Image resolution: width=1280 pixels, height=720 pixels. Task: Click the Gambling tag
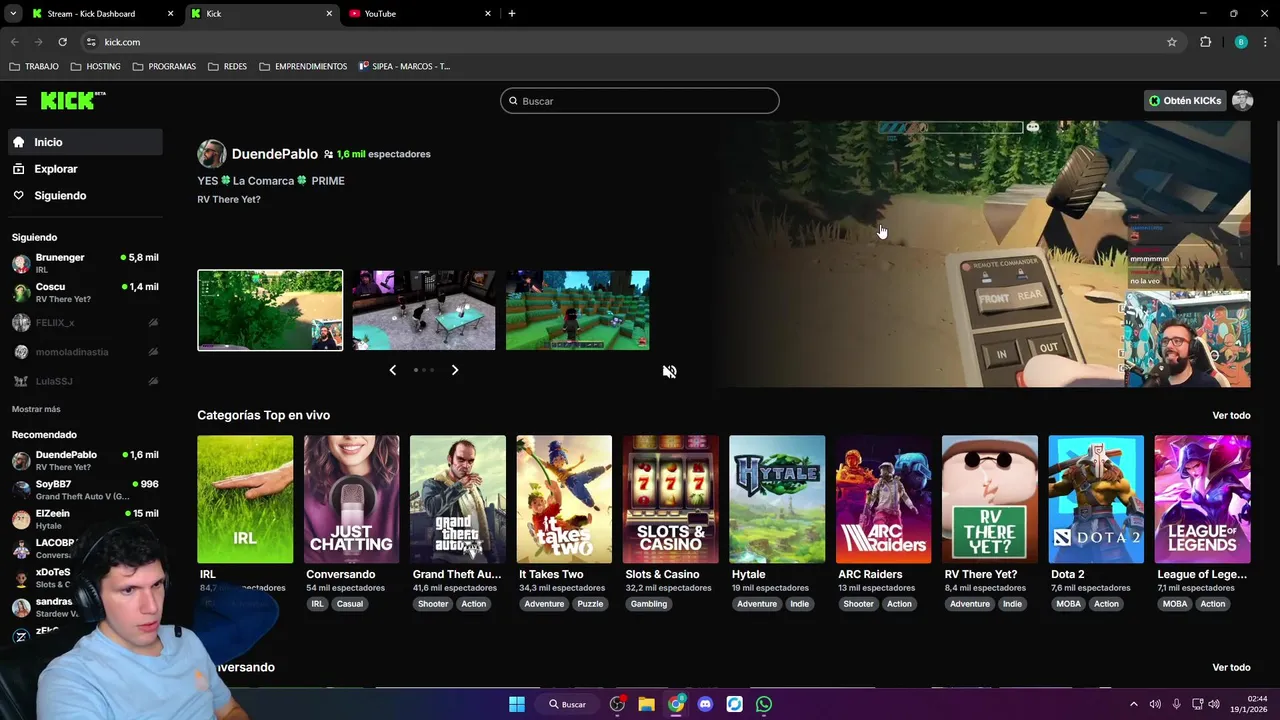(x=649, y=604)
